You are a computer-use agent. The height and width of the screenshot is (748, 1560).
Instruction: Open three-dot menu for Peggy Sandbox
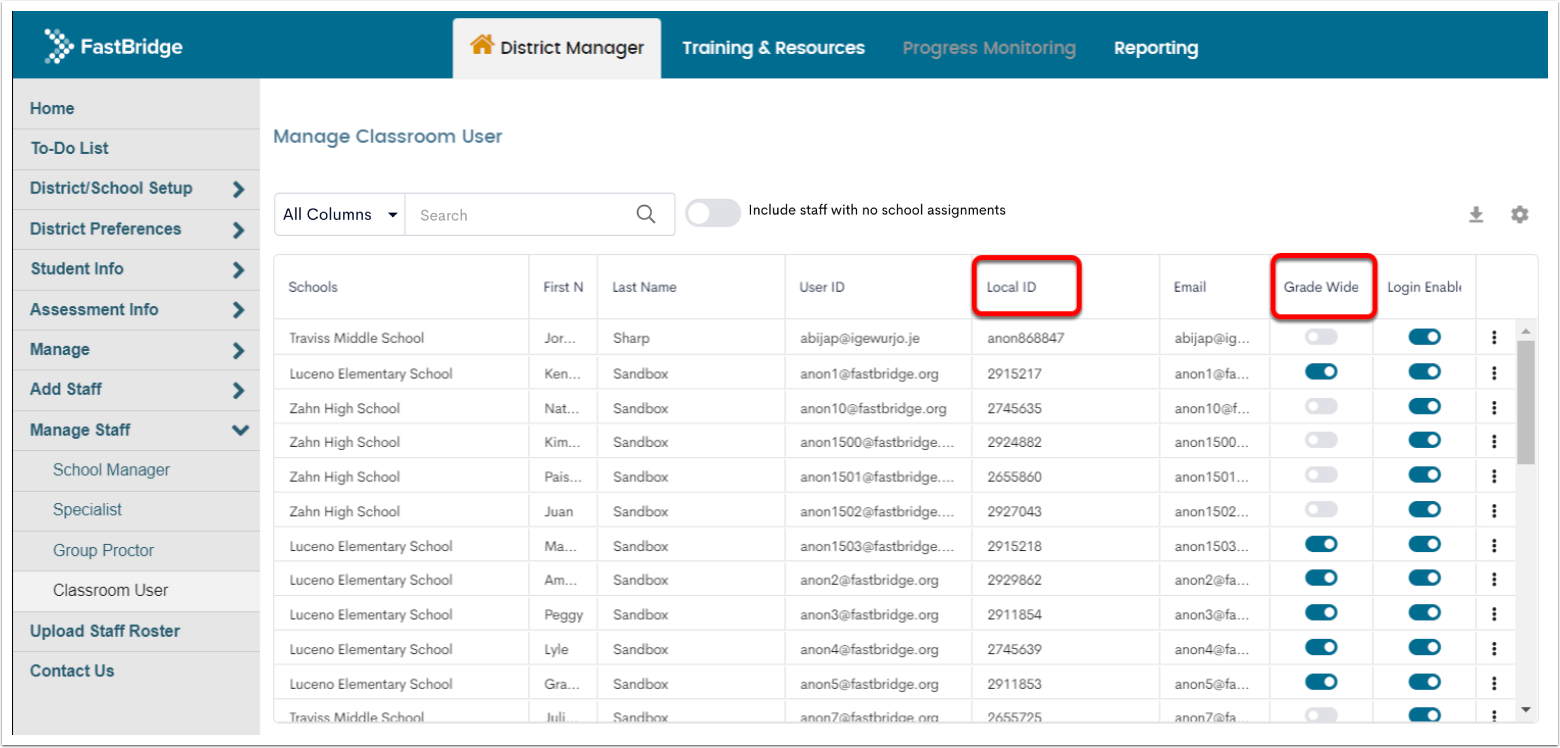tap(1494, 615)
